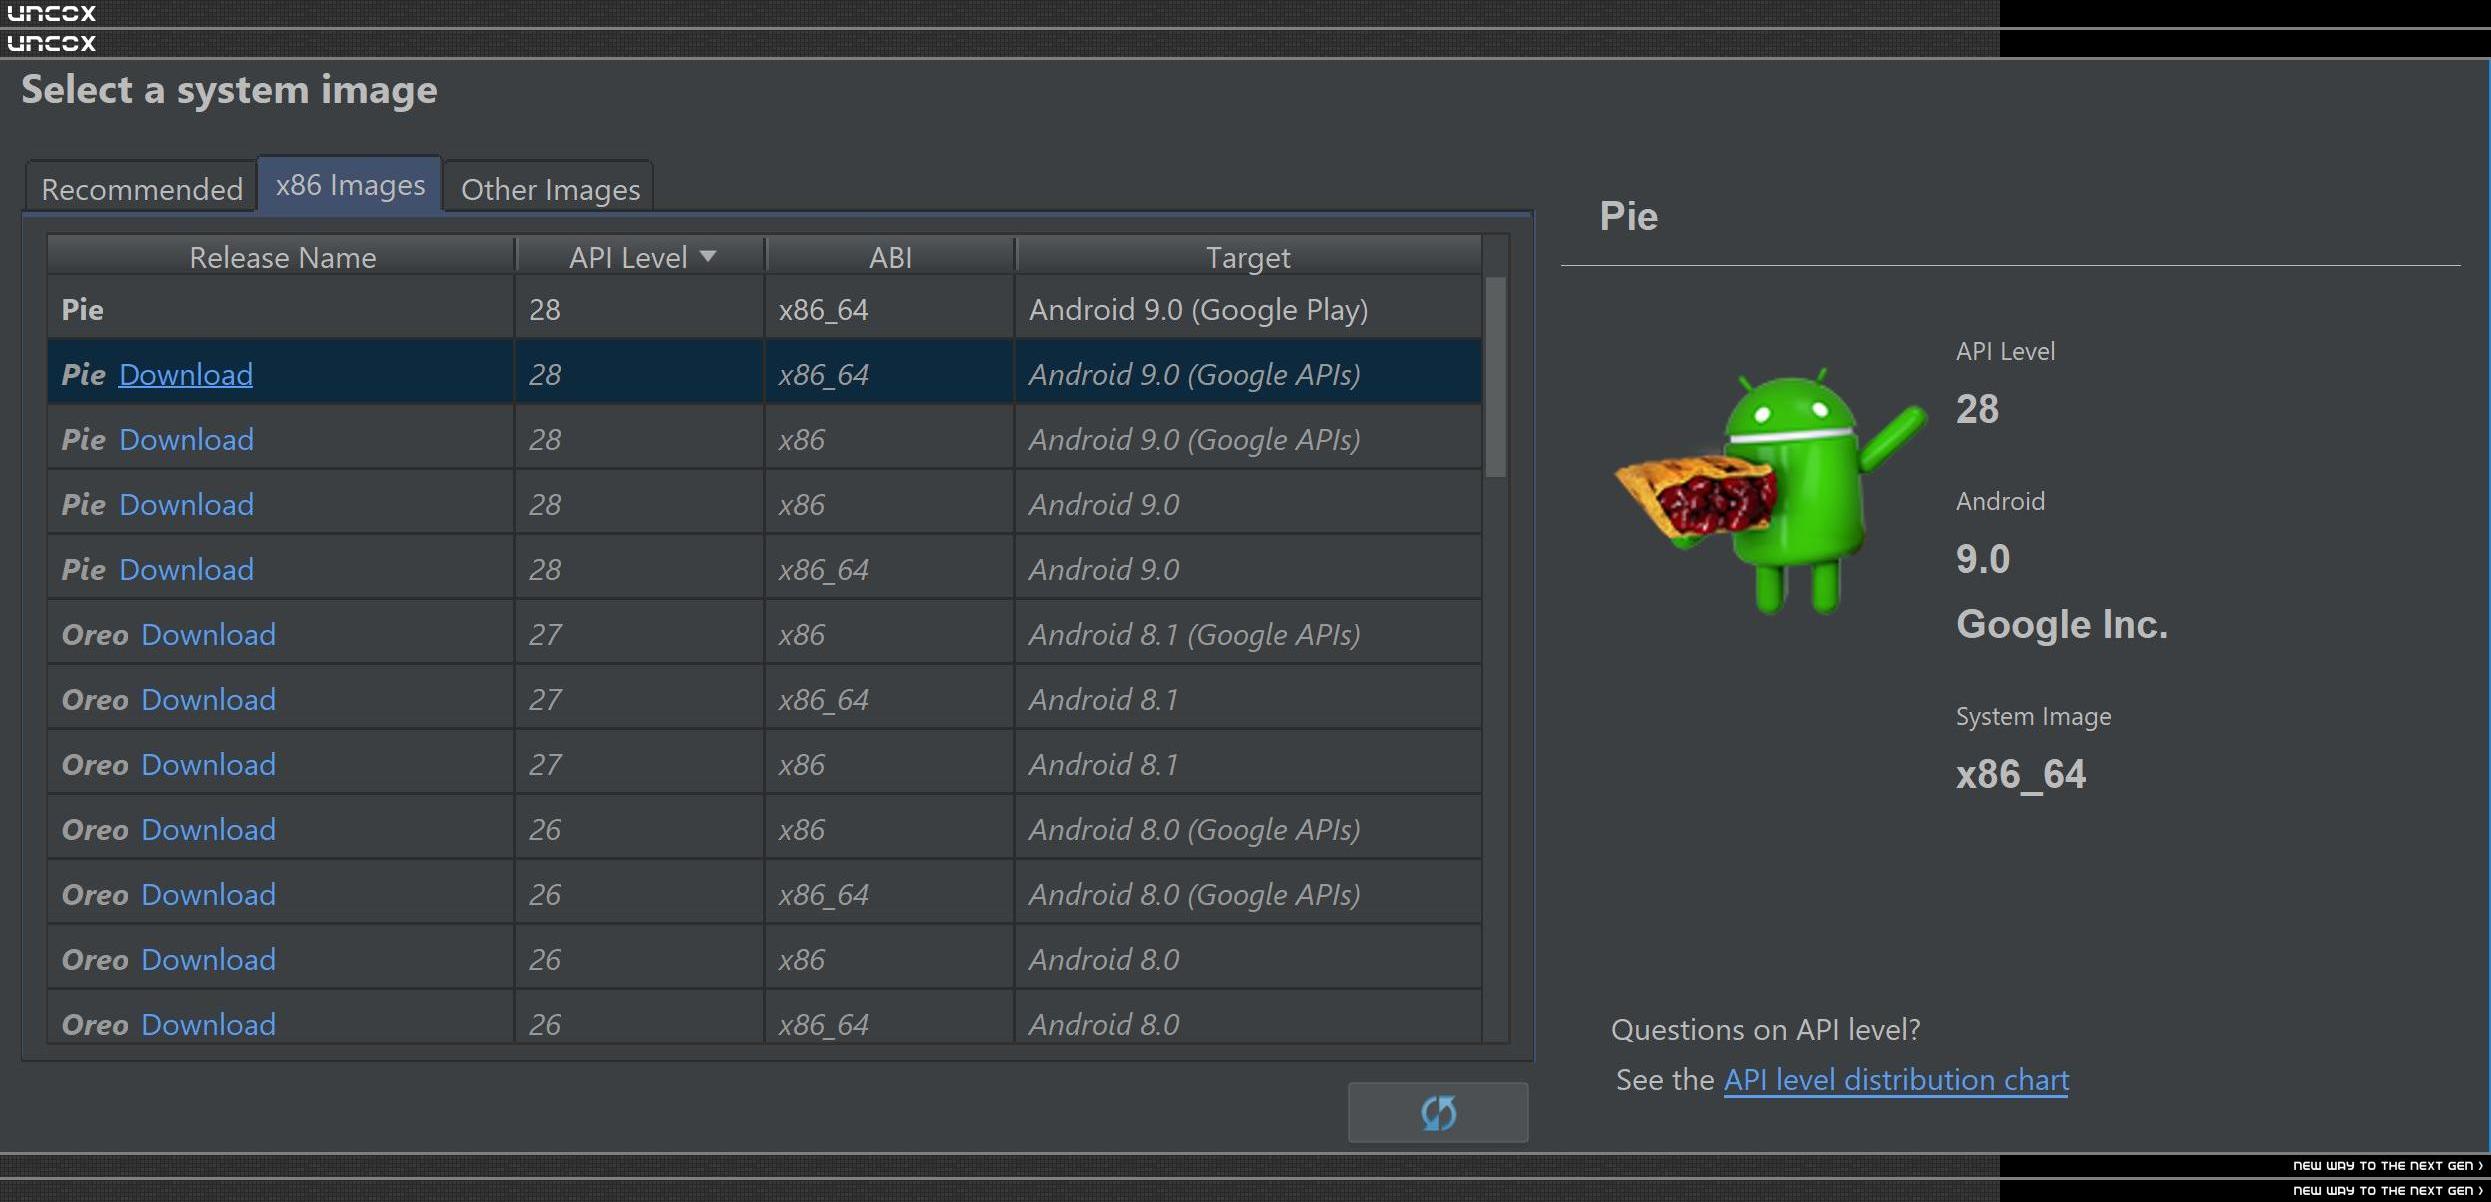The width and height of the screenshot is (2491, 1202).
Task: Click API level 28 cell in the Google Play row
Action: [640, 309]
